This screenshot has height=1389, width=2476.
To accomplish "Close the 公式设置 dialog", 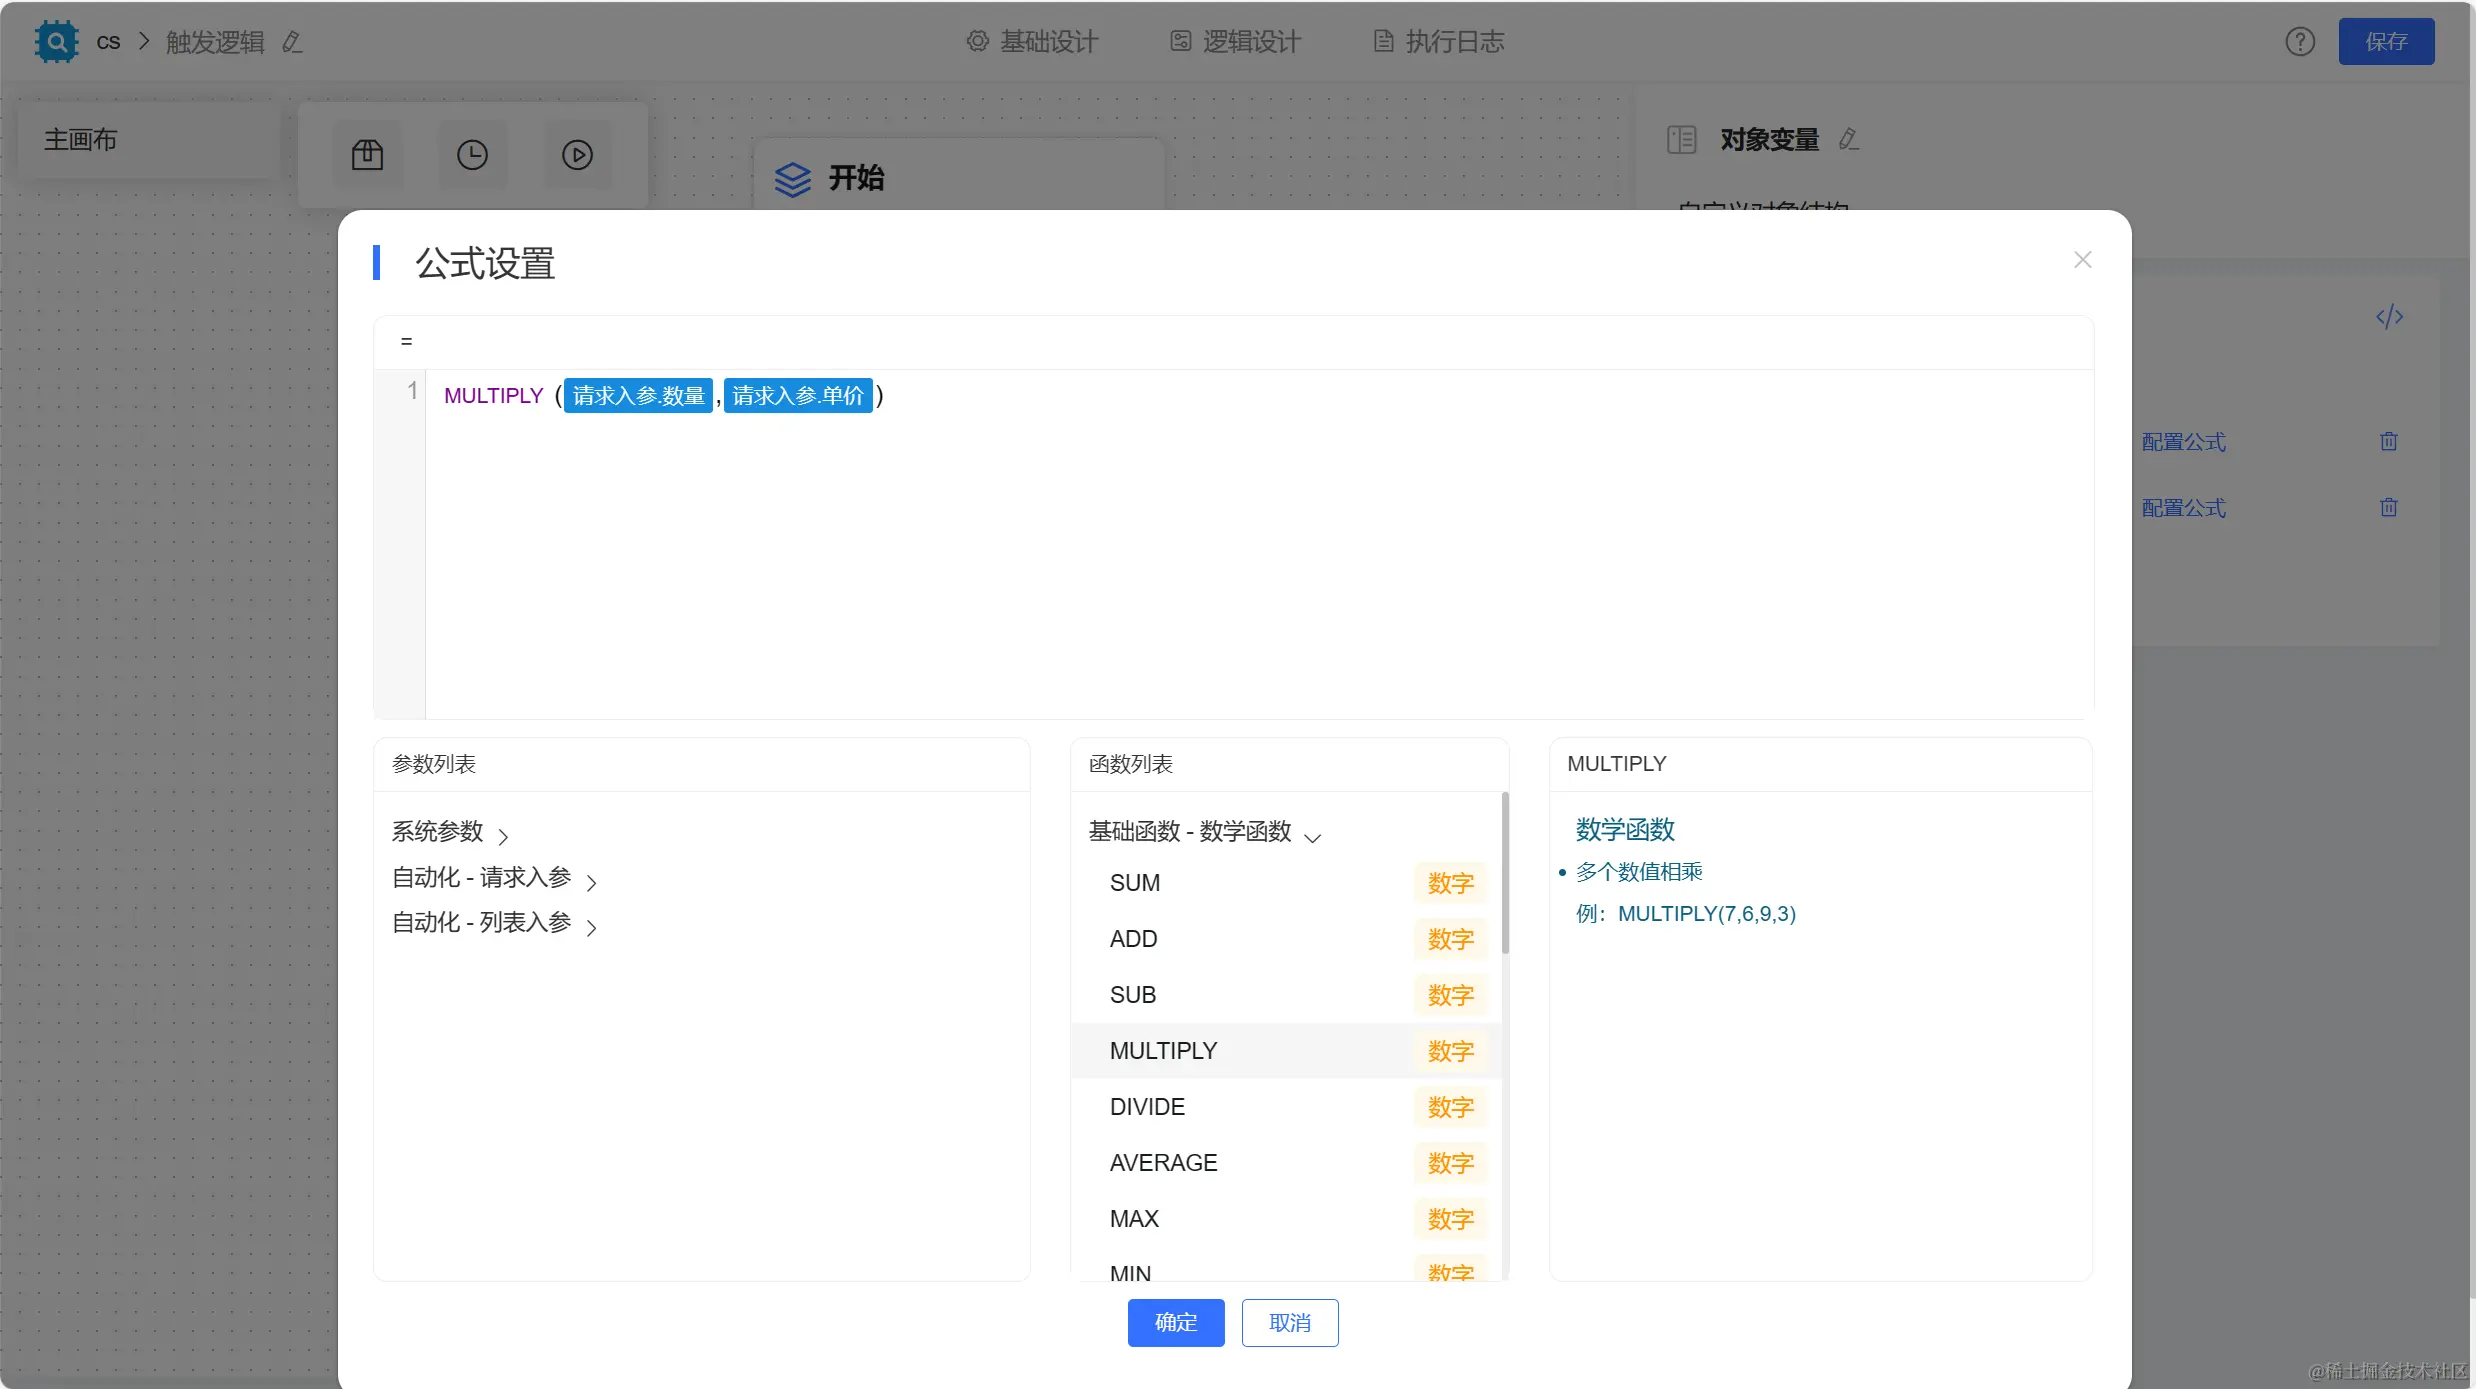I will click(x=2082, y=260).
